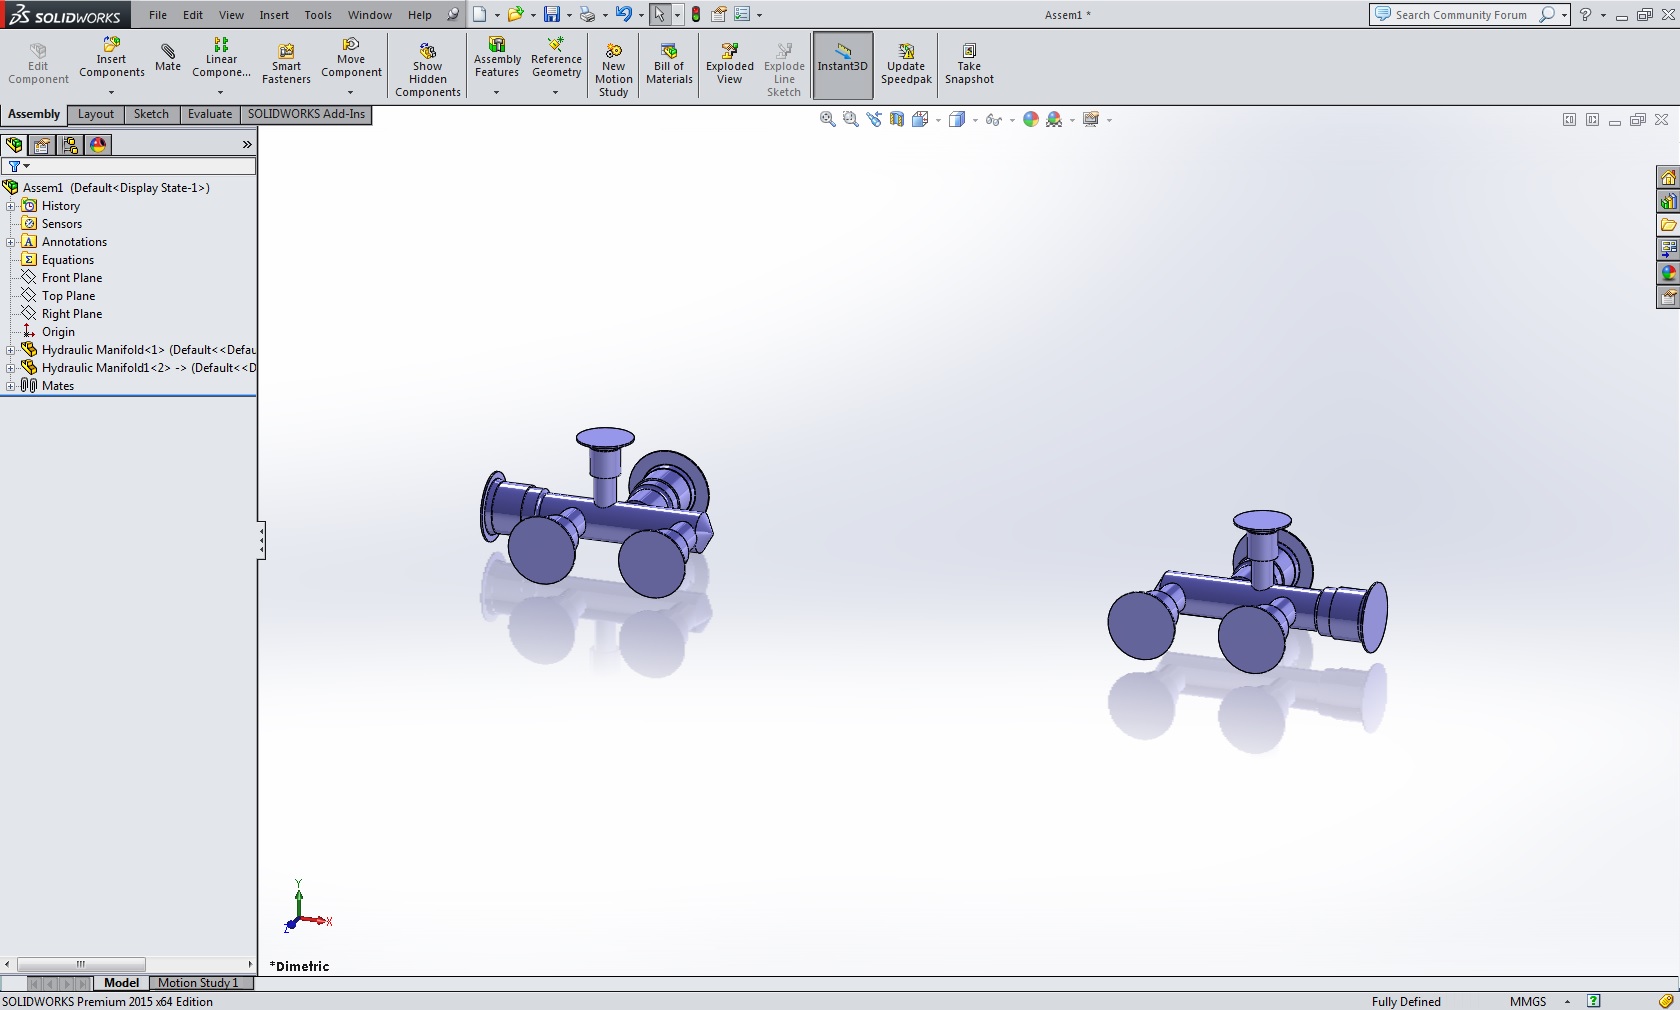Open the Tools menu
The height and width of the screenshot is (1010, 1680).
[318, 15]
